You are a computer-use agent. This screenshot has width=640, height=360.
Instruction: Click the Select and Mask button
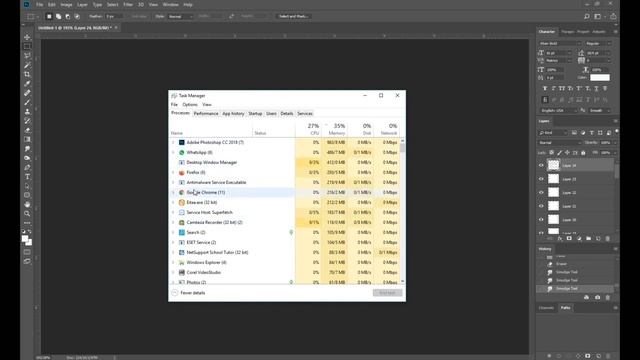(x=293, y=16)
